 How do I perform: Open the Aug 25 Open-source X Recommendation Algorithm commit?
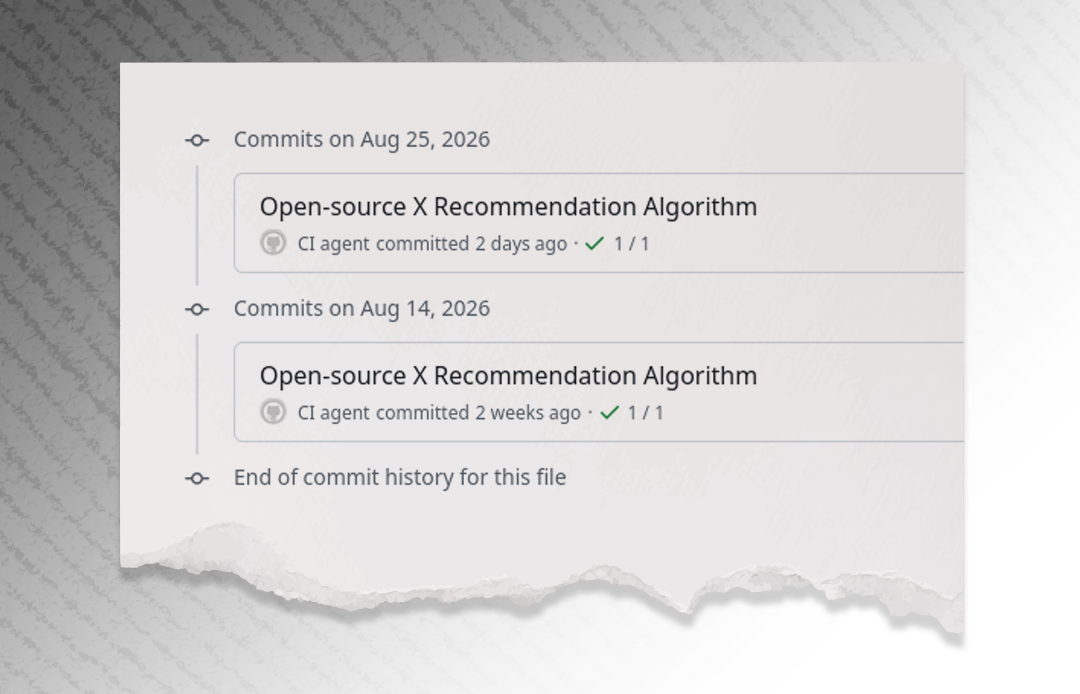point(508,207)
